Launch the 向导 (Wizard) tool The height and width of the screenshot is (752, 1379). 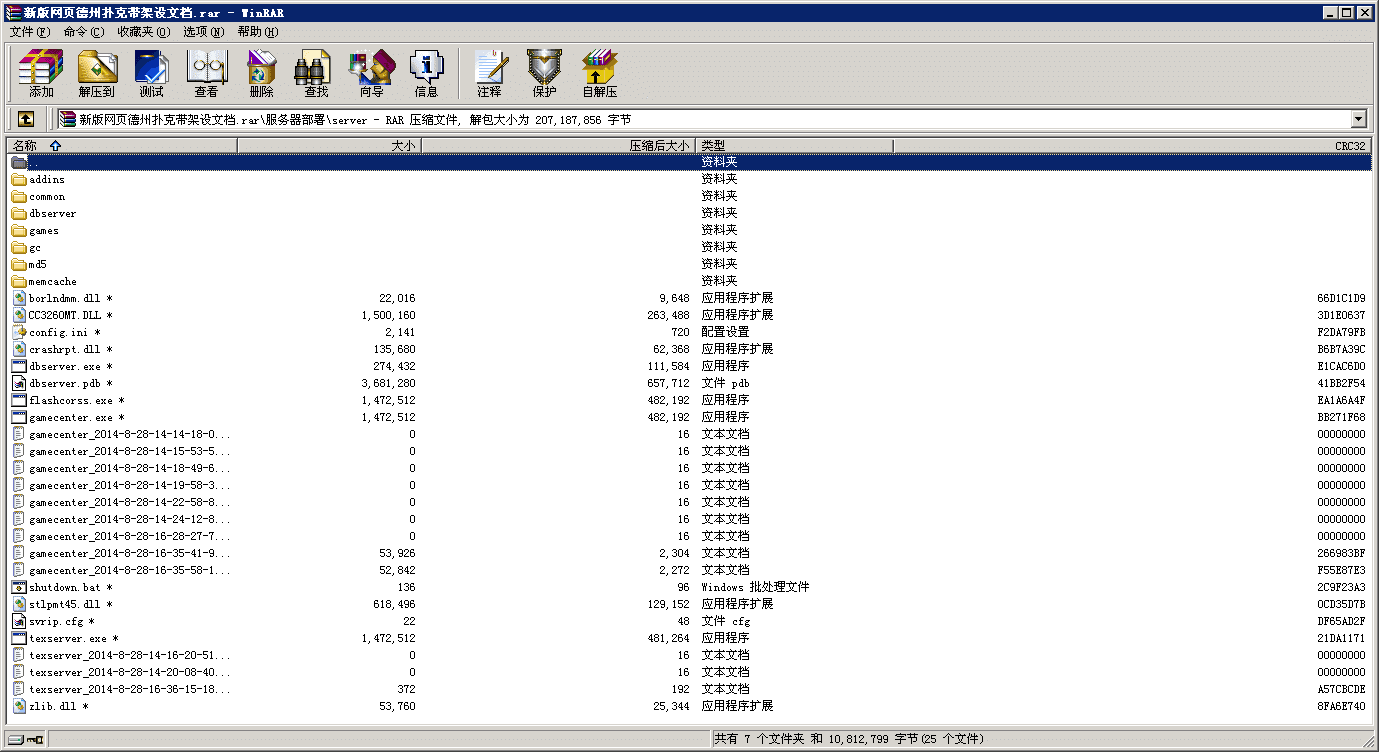[371, 73]
